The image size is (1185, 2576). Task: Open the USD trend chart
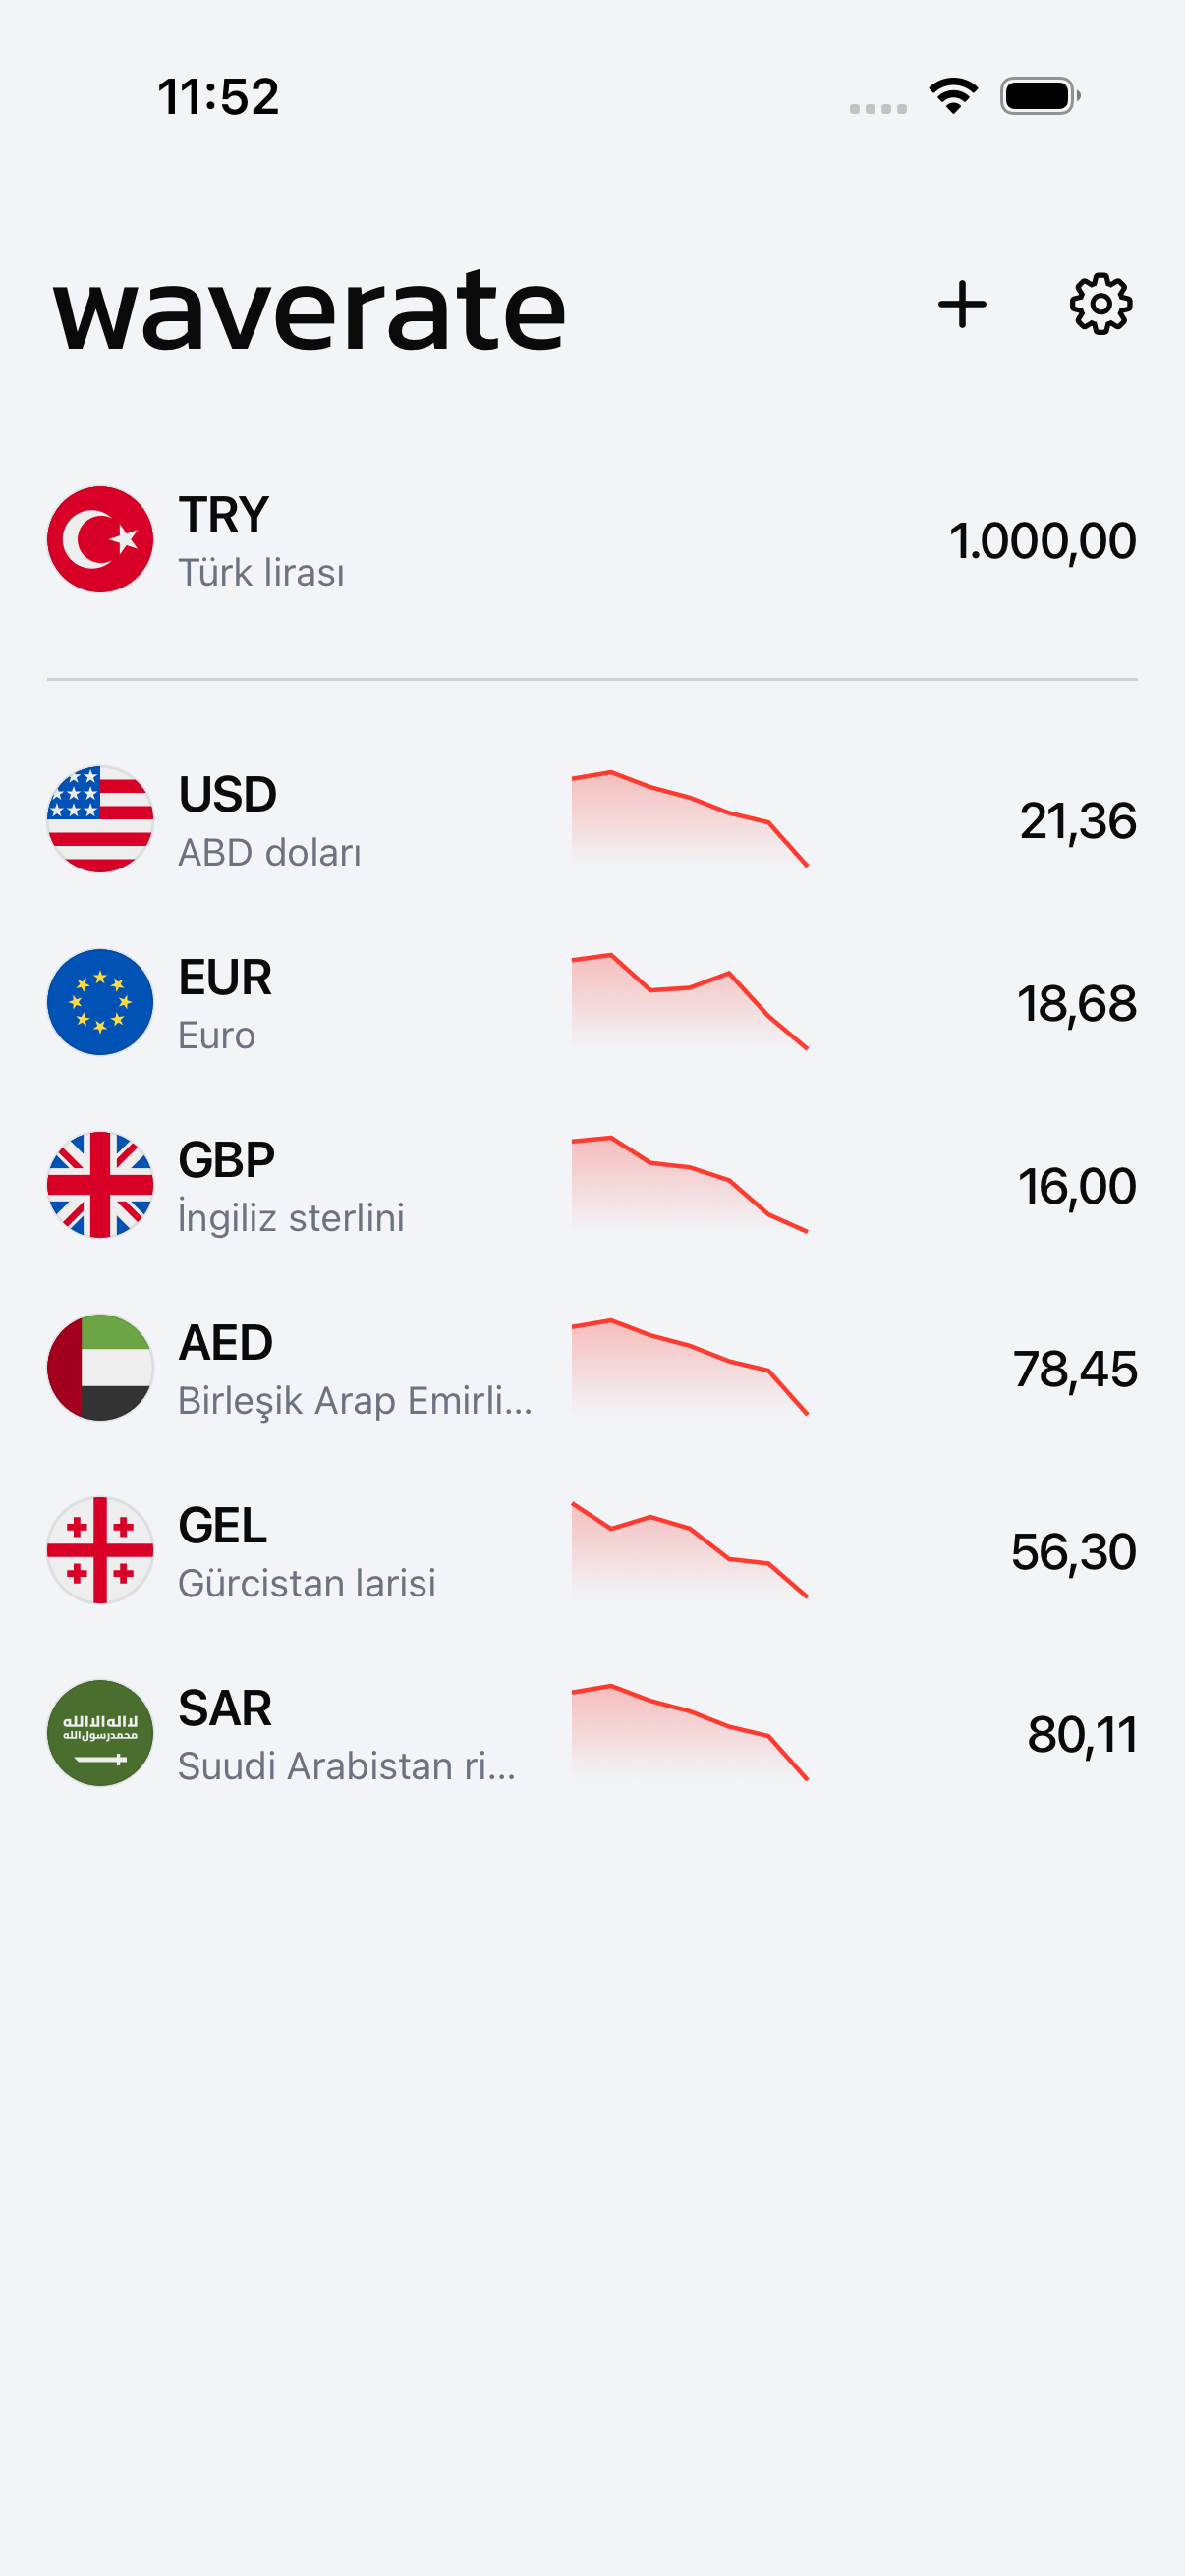click(690, 819)
